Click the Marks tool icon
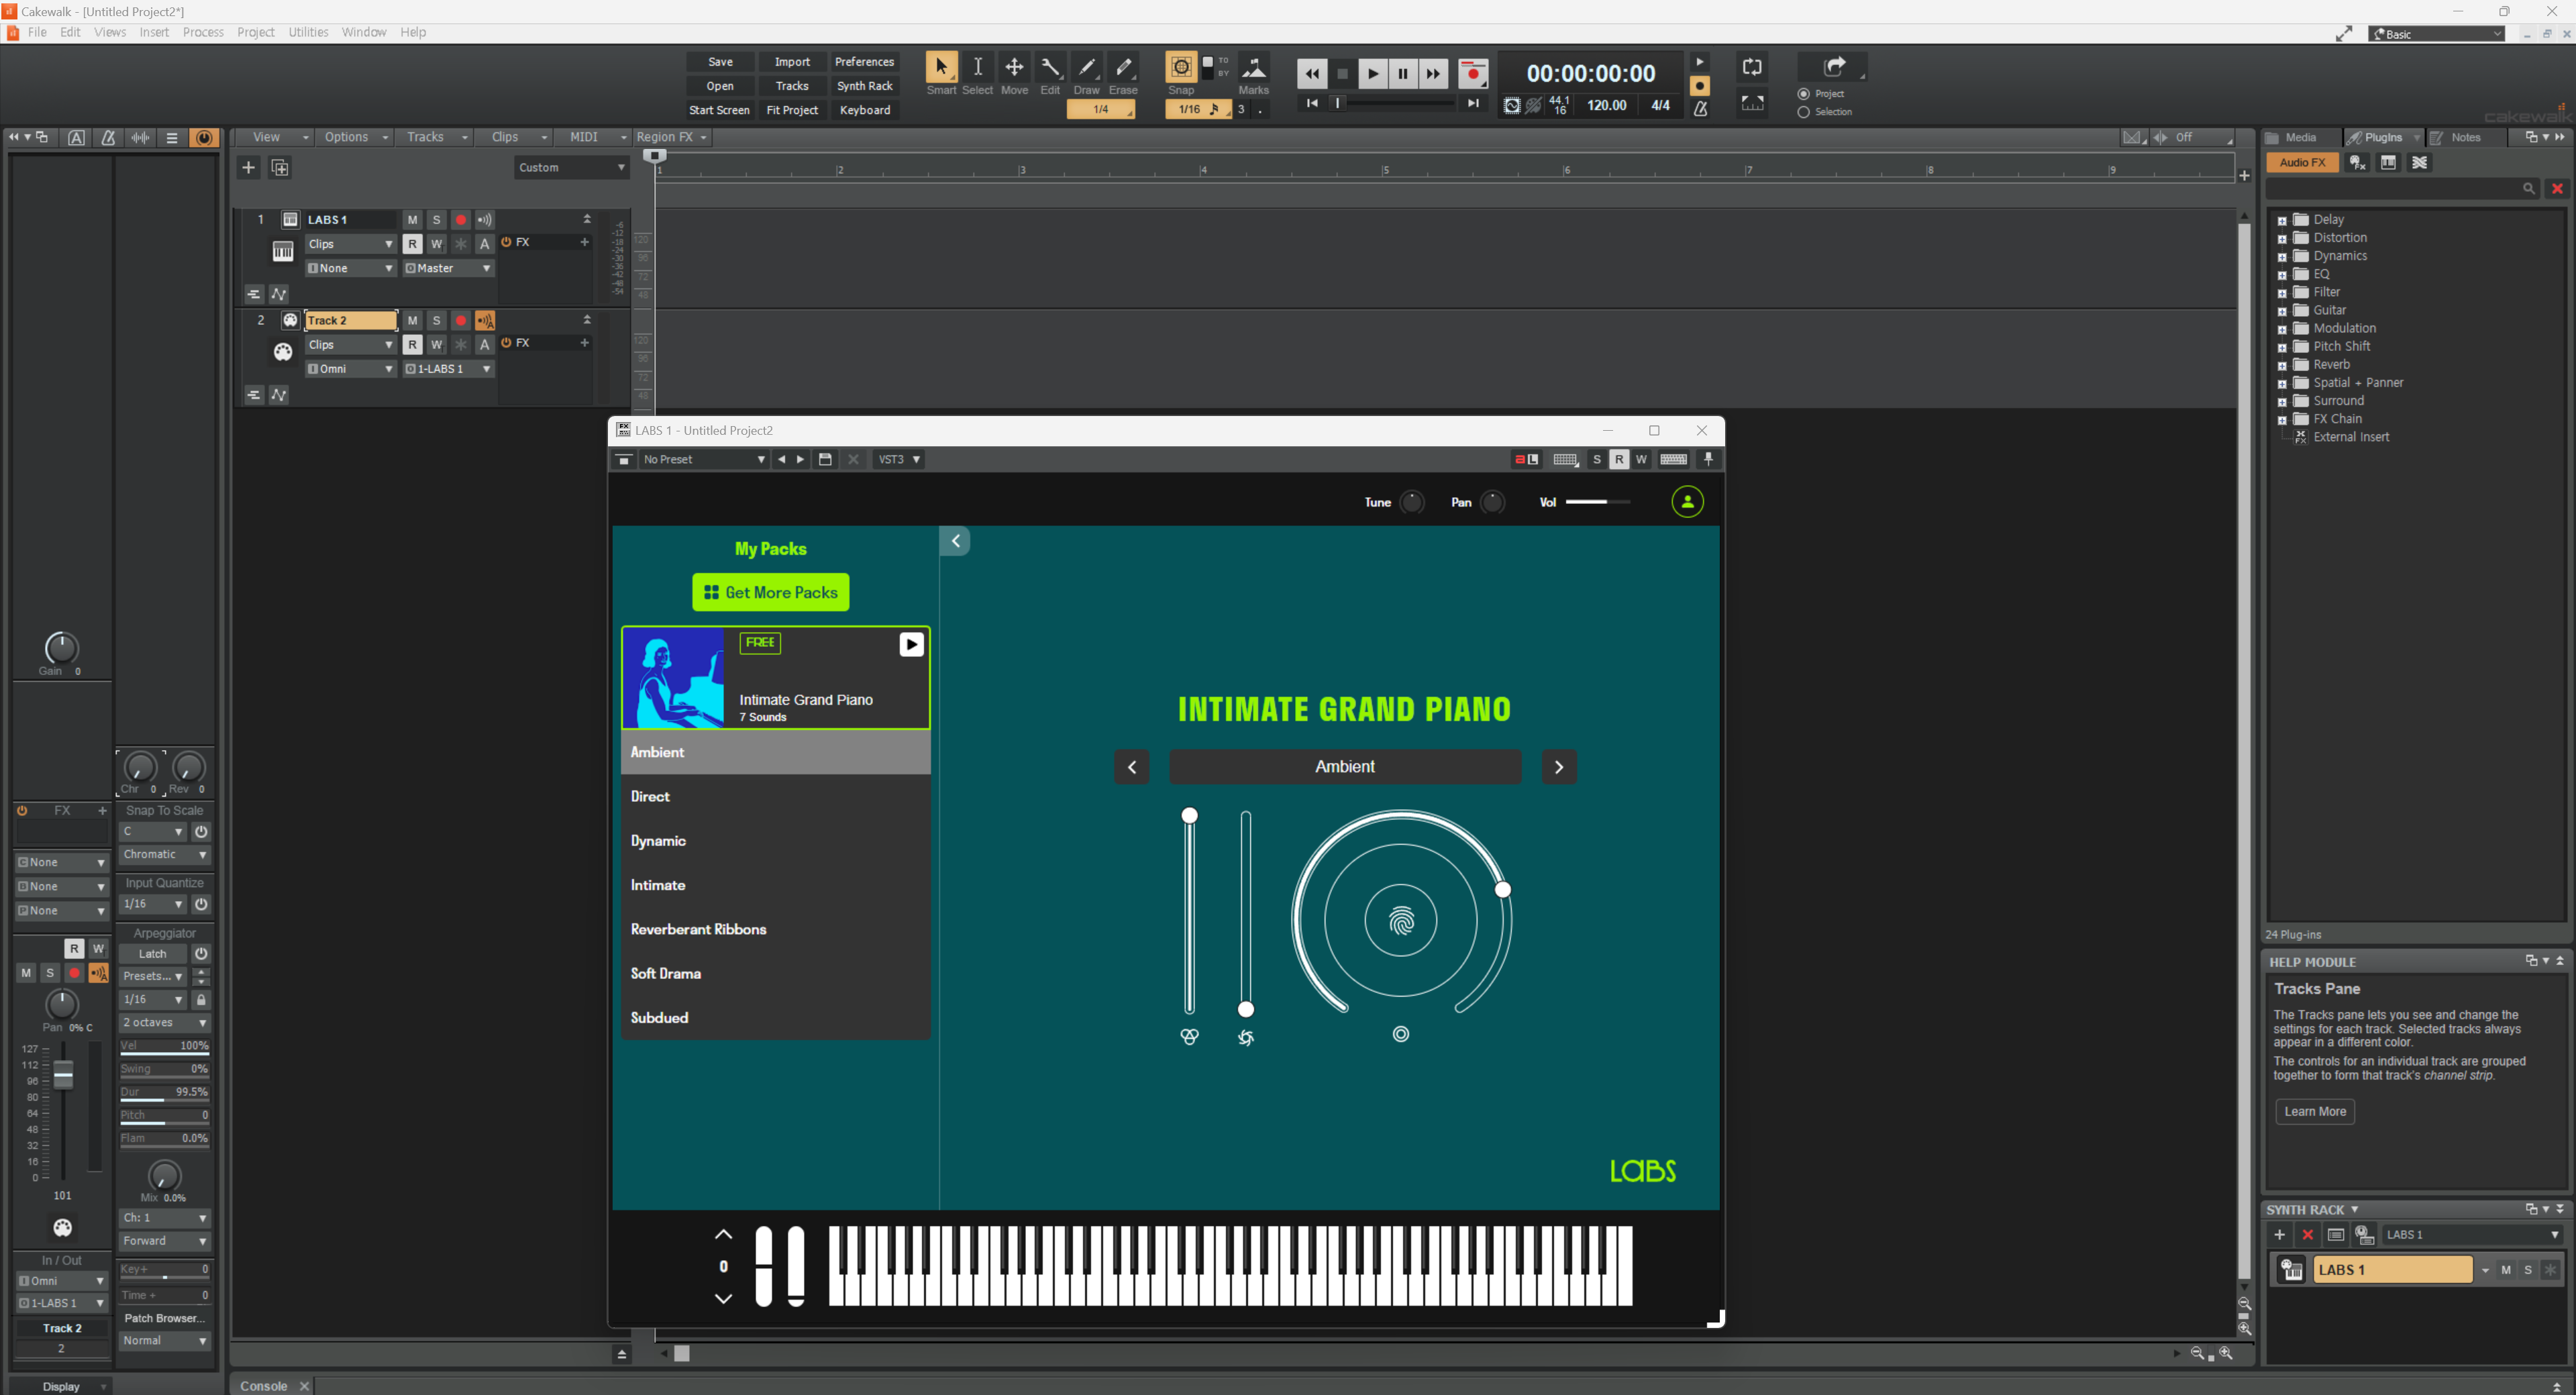Screen dimensions: 2576x1395 (x=1253, y=68)
